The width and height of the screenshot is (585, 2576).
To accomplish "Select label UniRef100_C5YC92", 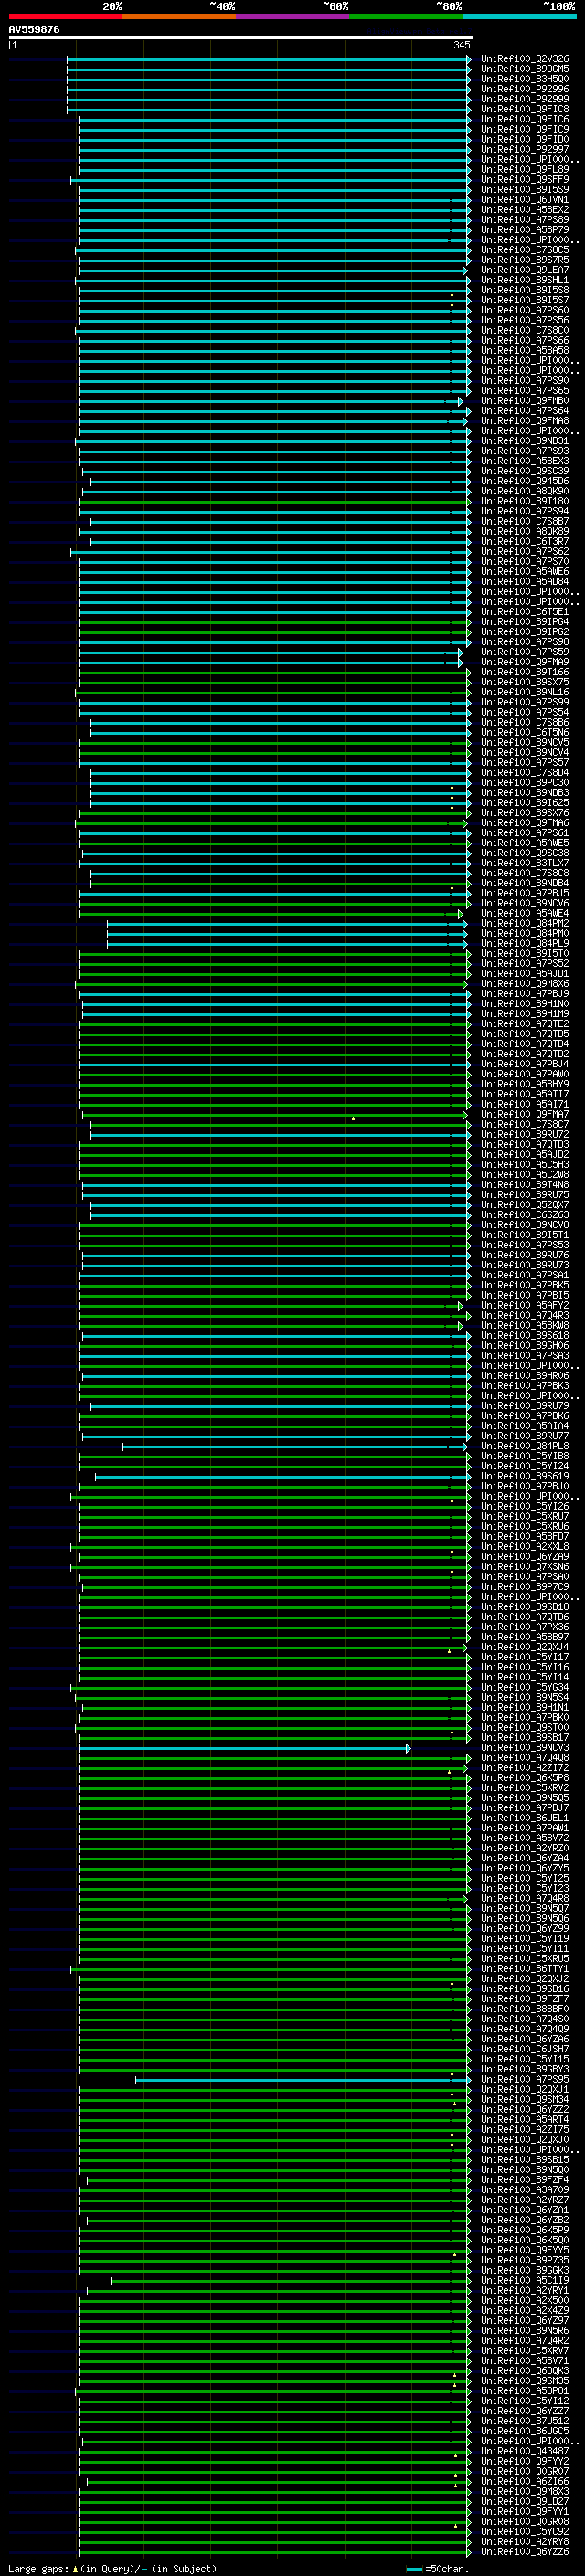I will coord(525,2532).
